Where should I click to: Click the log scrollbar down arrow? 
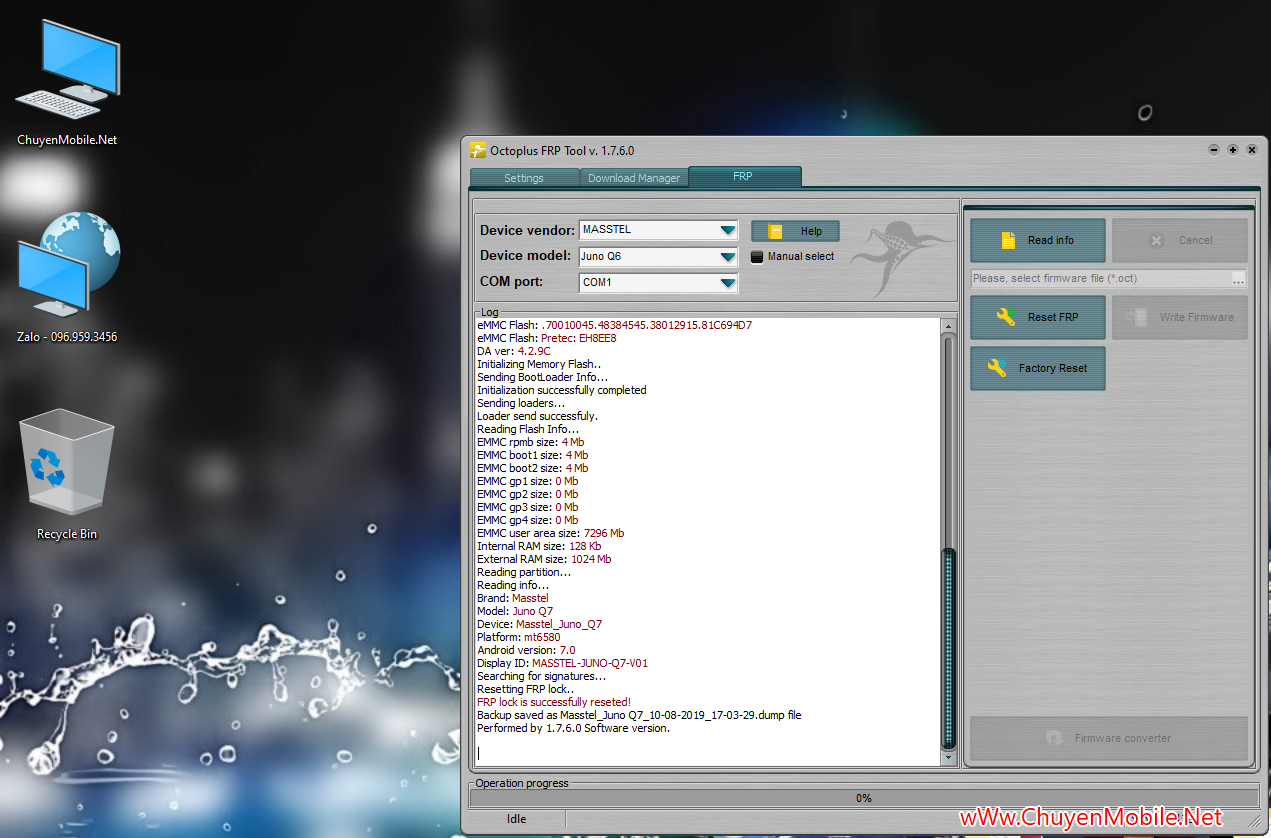(x=949, y=758)
